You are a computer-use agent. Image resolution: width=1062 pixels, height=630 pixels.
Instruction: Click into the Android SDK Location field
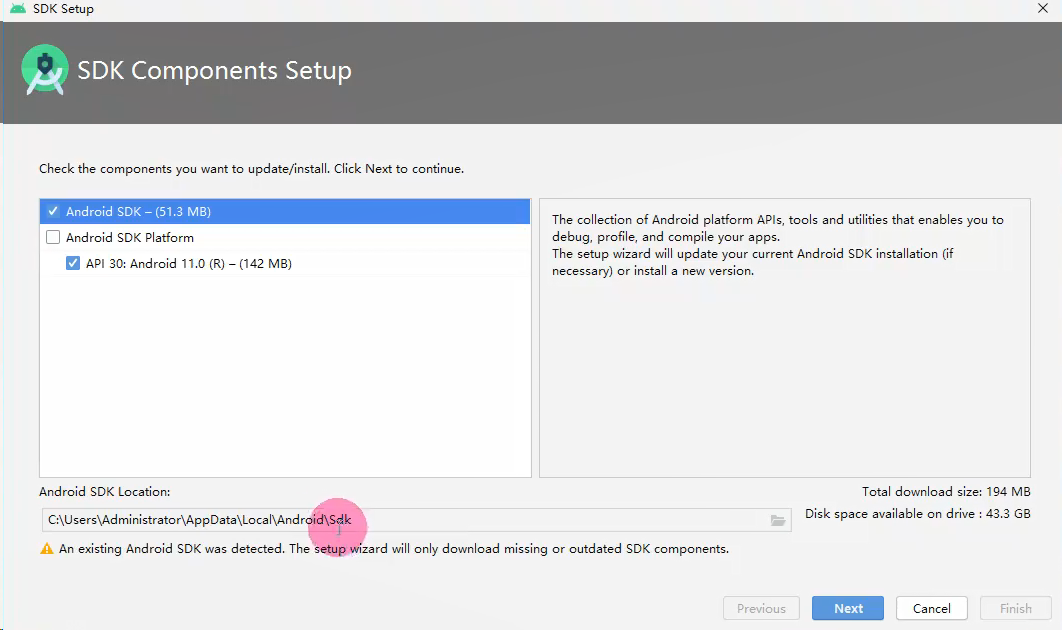coord(416,520)
